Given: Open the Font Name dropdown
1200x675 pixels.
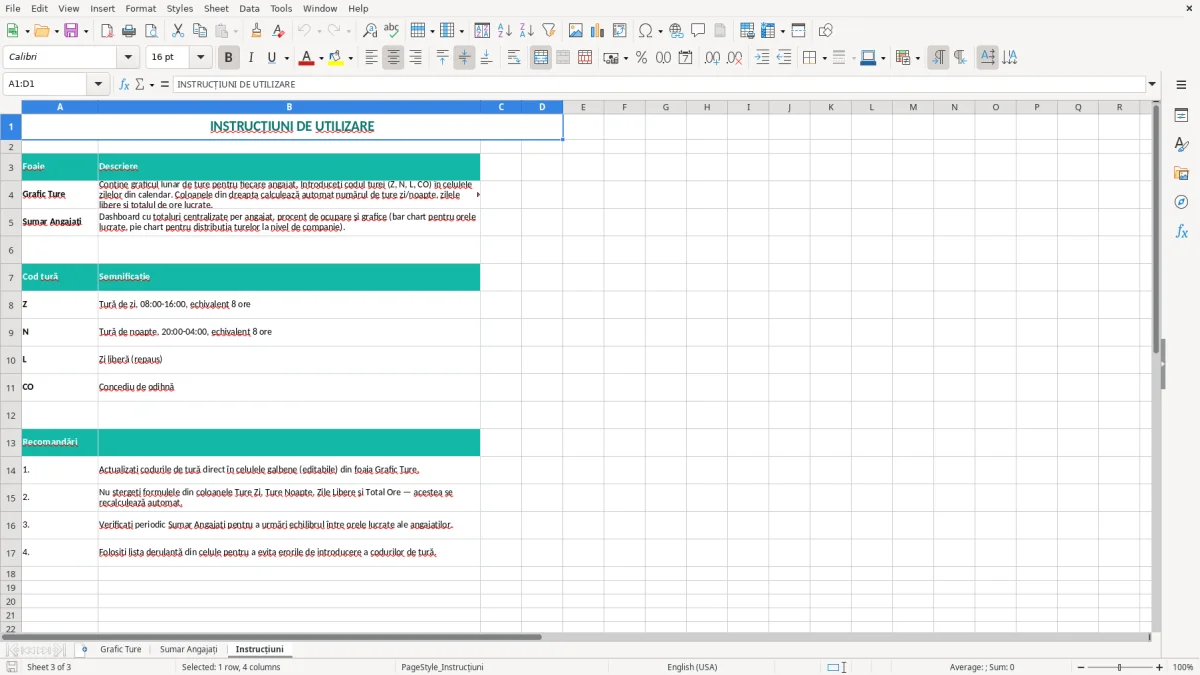Looking at the screenshot, I should tap(127, 58).
